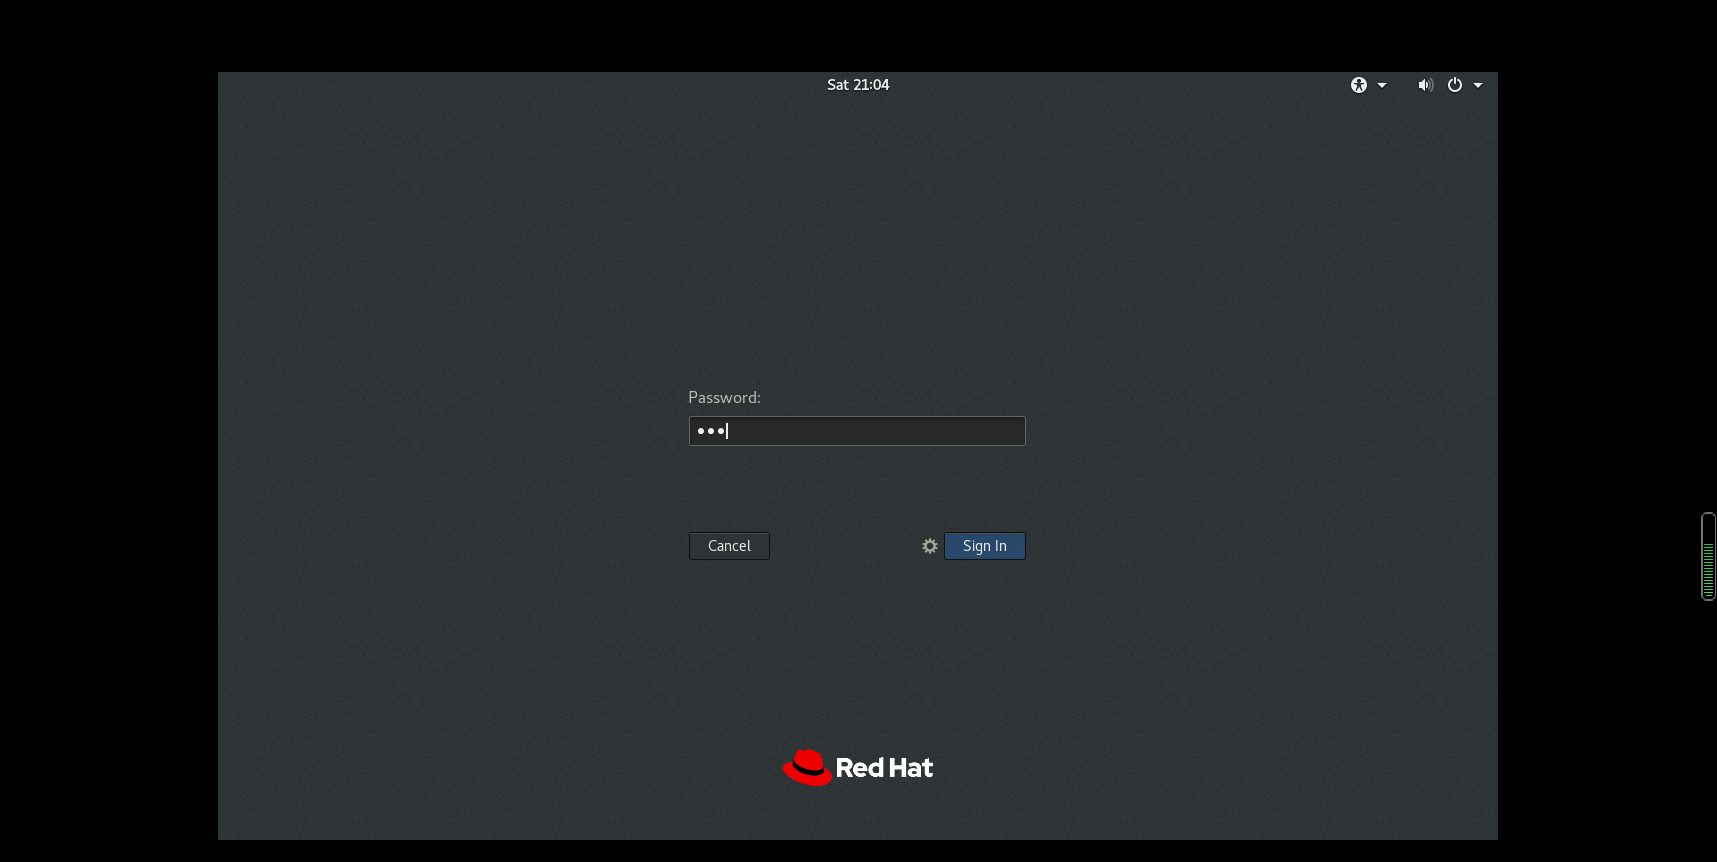Expand the system menu arrow

pyautogui.click(x=1478, y=85)
